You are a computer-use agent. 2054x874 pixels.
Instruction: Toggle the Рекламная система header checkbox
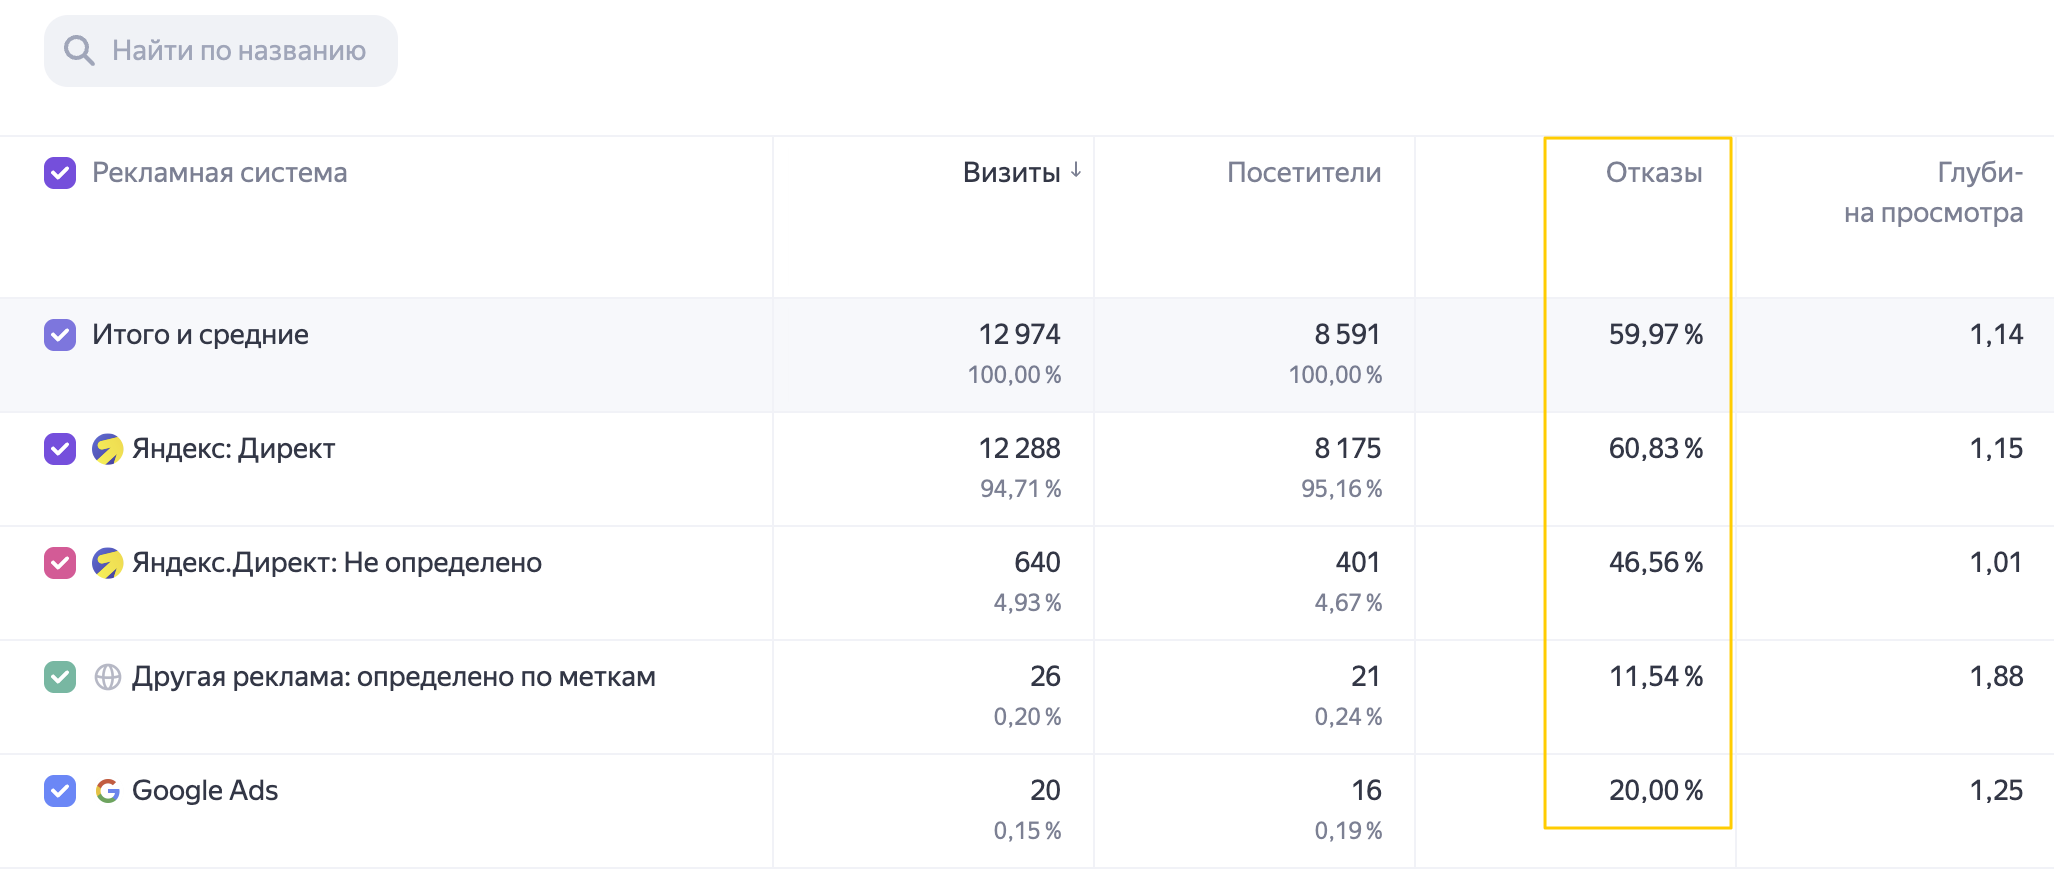click(x=60, y=173)
